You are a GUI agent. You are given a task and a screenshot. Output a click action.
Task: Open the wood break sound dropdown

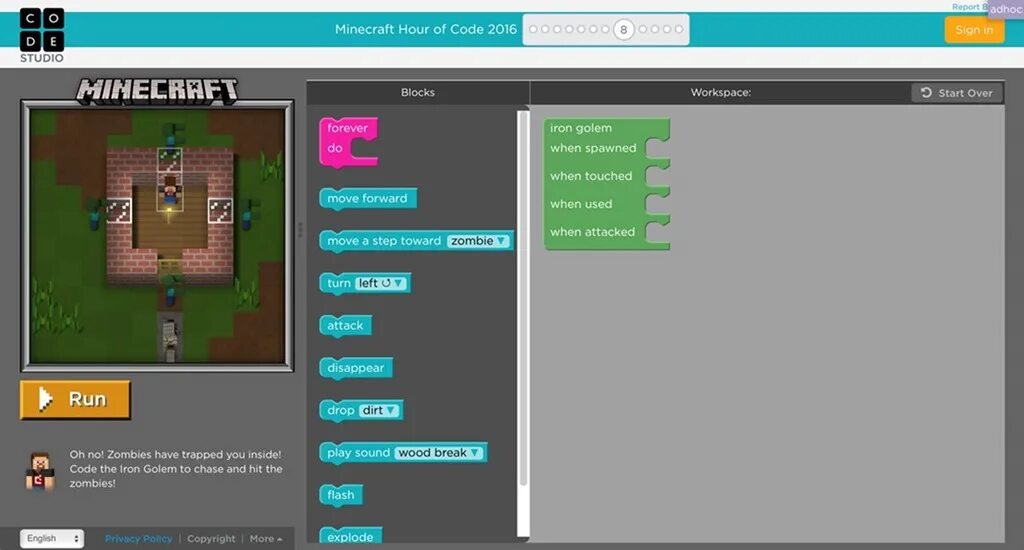tap(439, 453)
